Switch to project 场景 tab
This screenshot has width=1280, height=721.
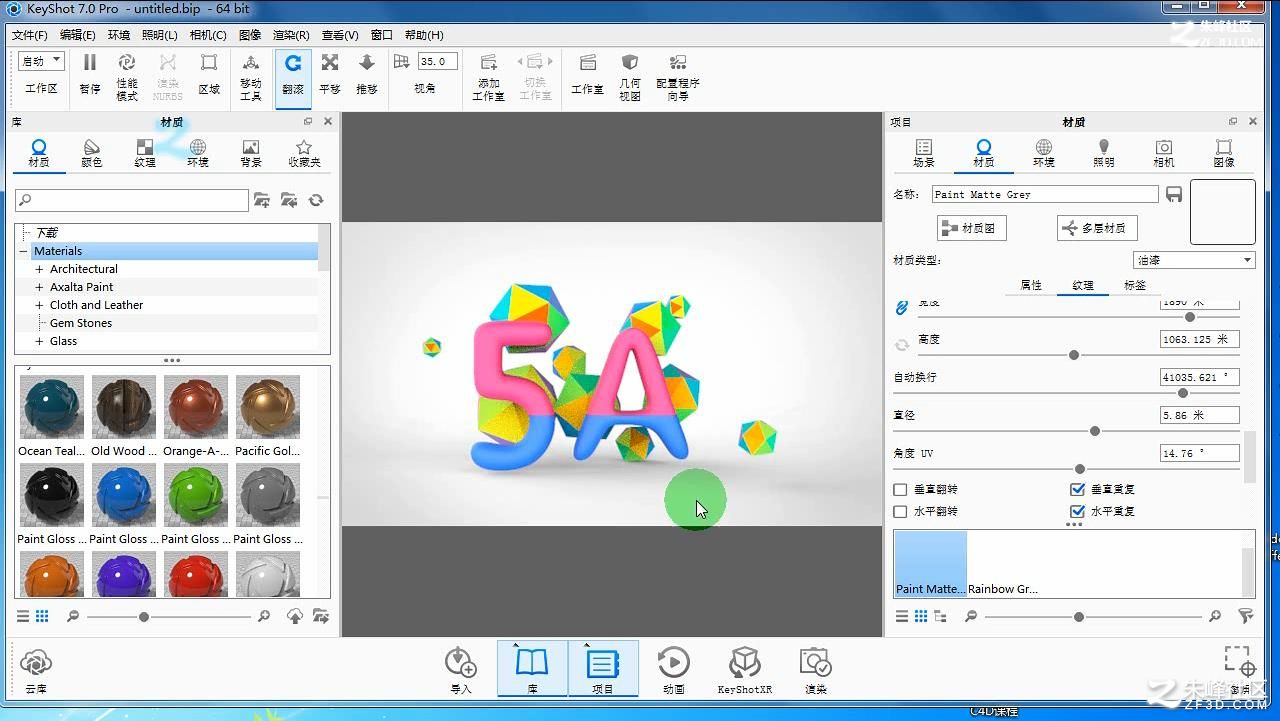tap(924, 153)
